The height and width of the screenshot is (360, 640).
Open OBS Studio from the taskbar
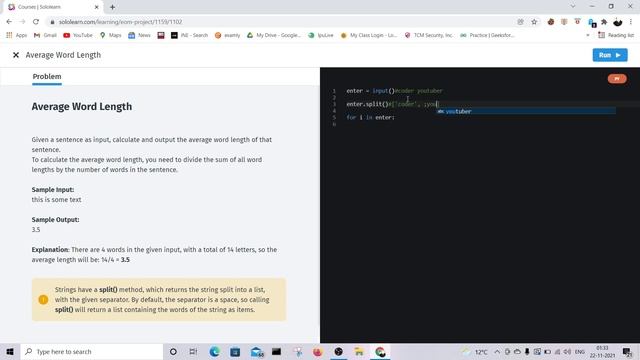[338, 351]
